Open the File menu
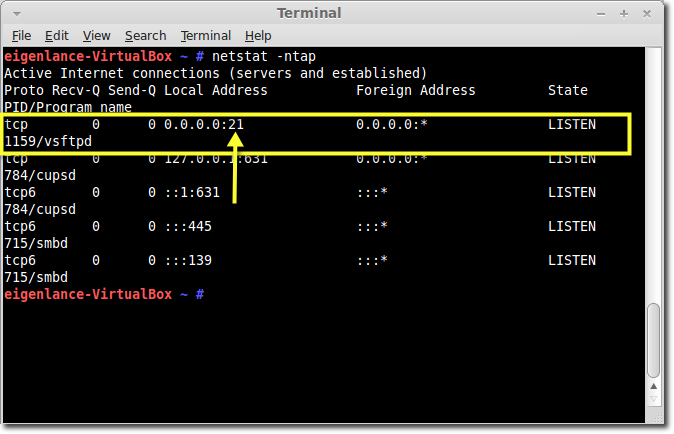674x434 pixels. (x=21, y=36)
